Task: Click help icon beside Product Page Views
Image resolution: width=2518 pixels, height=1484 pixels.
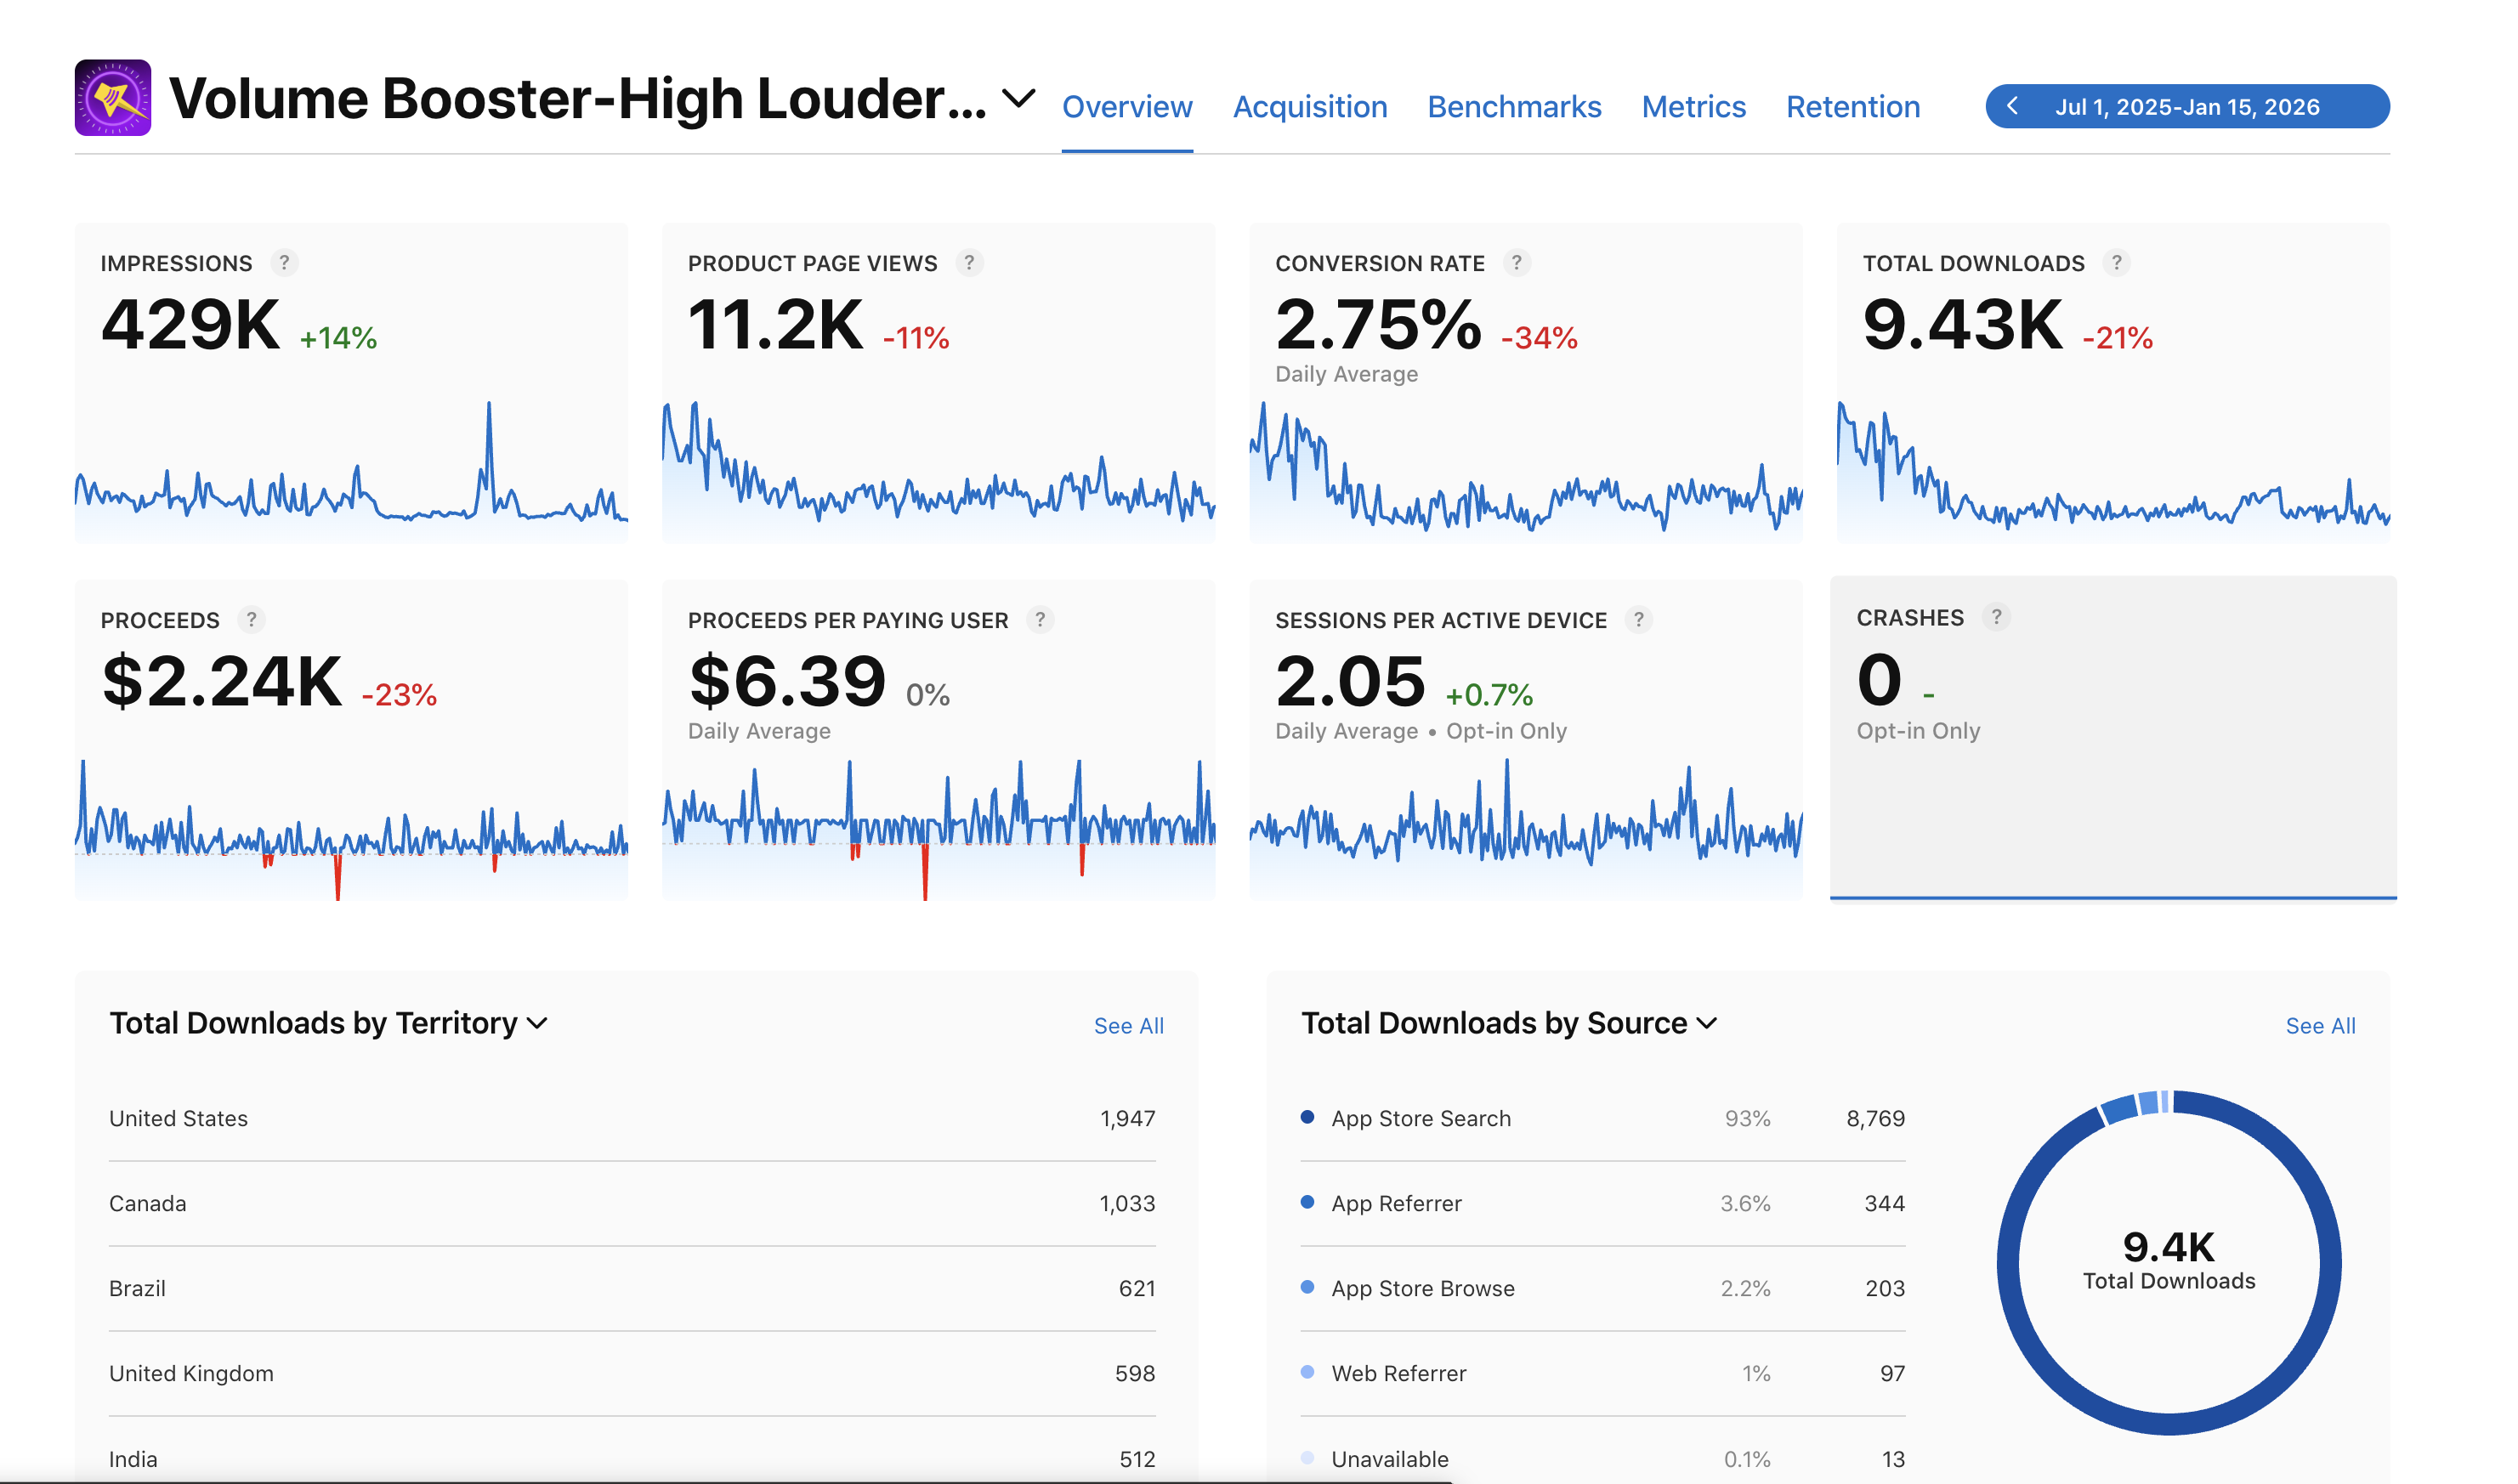Action: click(x=969, y=263)
